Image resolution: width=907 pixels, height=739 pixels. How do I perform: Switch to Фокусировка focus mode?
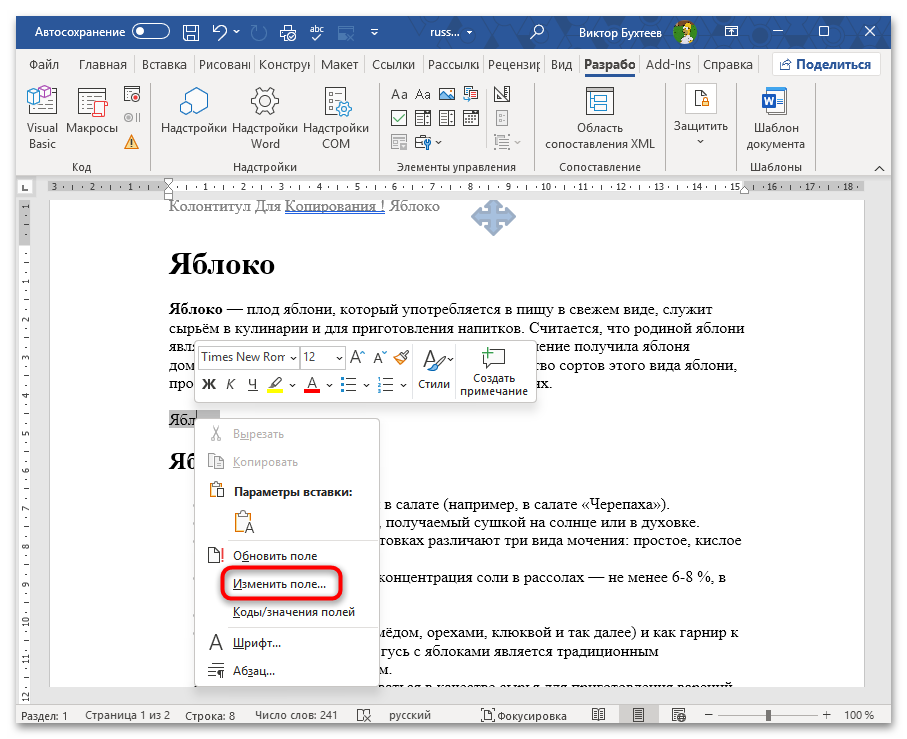[524, 715]
